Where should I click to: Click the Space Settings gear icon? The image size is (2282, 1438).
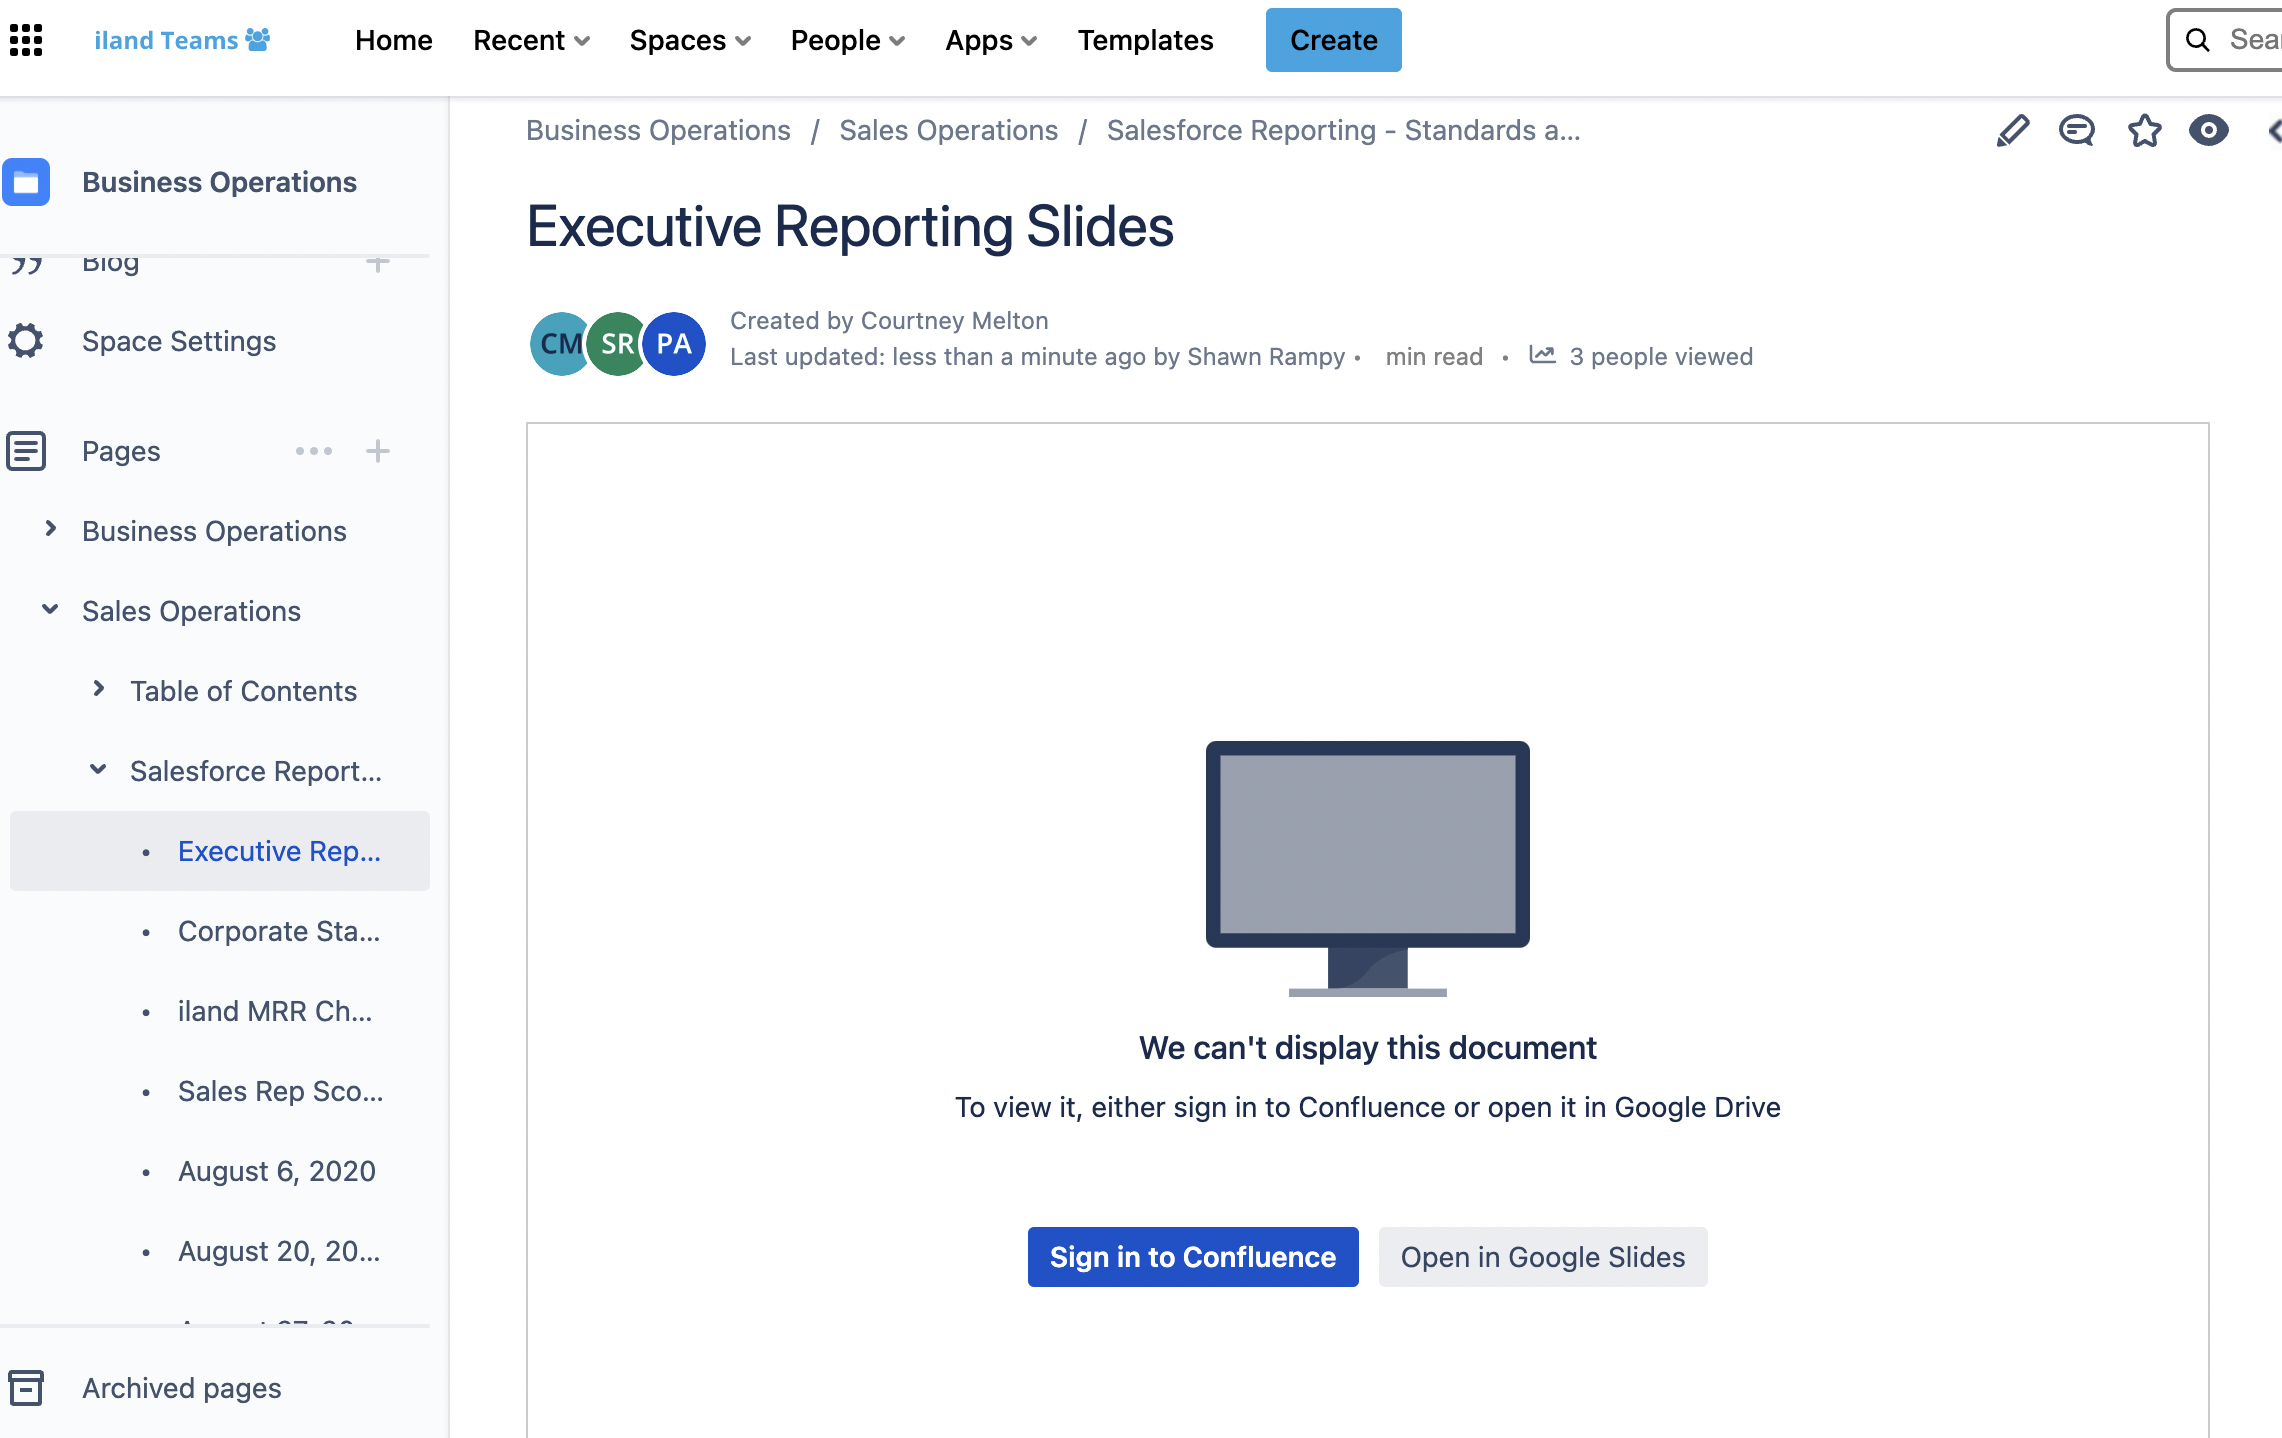coord(26,341)
